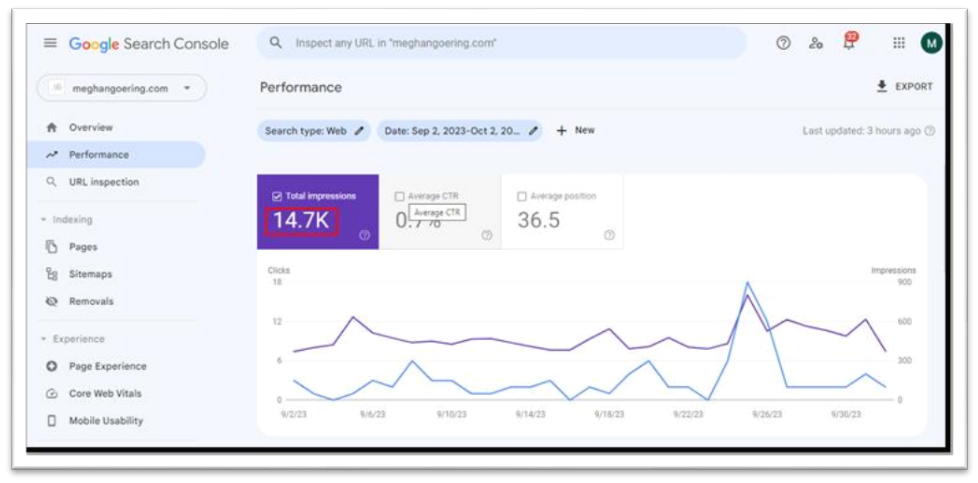Image resolution: width=978 pixels, height=483 pixels.
Task: Open URL inspection in sidebar
Action: click(x=103, y=182)
